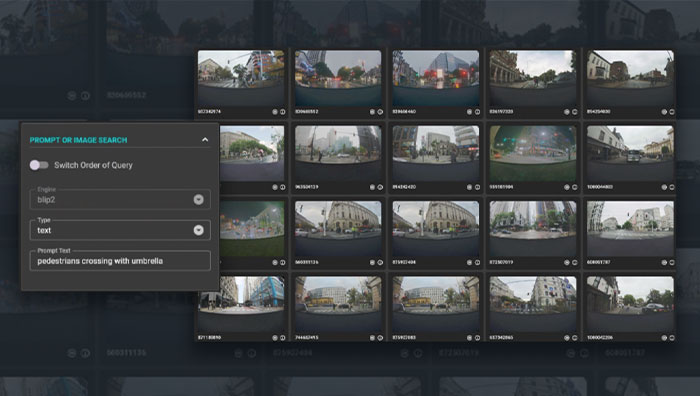Select the thumbnail with dark car on tree-lined street
Image resolution: width=700 pixels, height=396 pixels.
630,304
